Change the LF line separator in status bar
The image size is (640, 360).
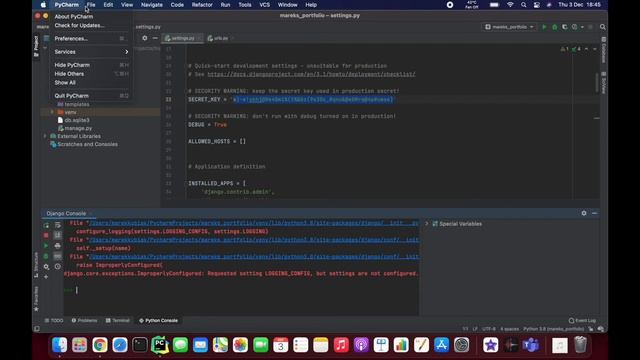(x=475, y=329)
